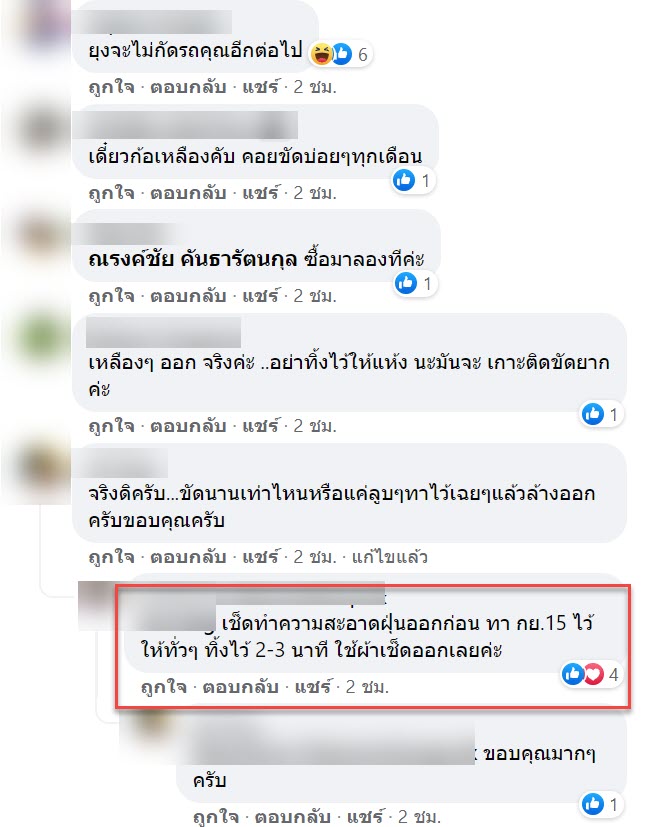Click the laughing reaction emoji on the first comment
The image size is (652, 827).
tap(321, 53)
